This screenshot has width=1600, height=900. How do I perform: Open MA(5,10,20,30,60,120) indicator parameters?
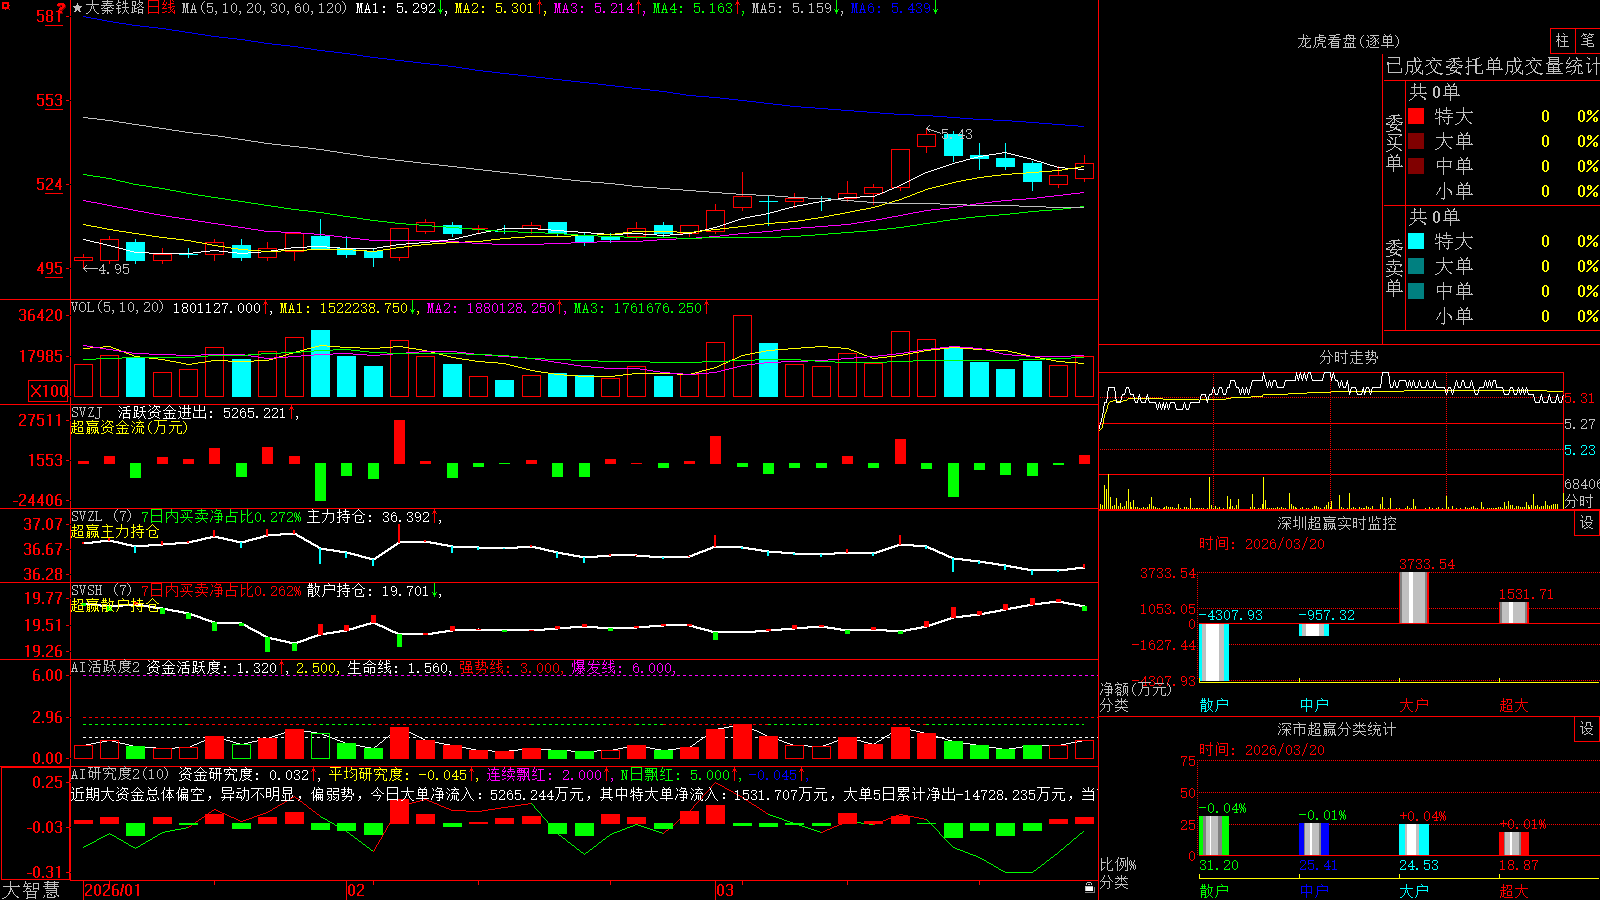click(265, 8)
